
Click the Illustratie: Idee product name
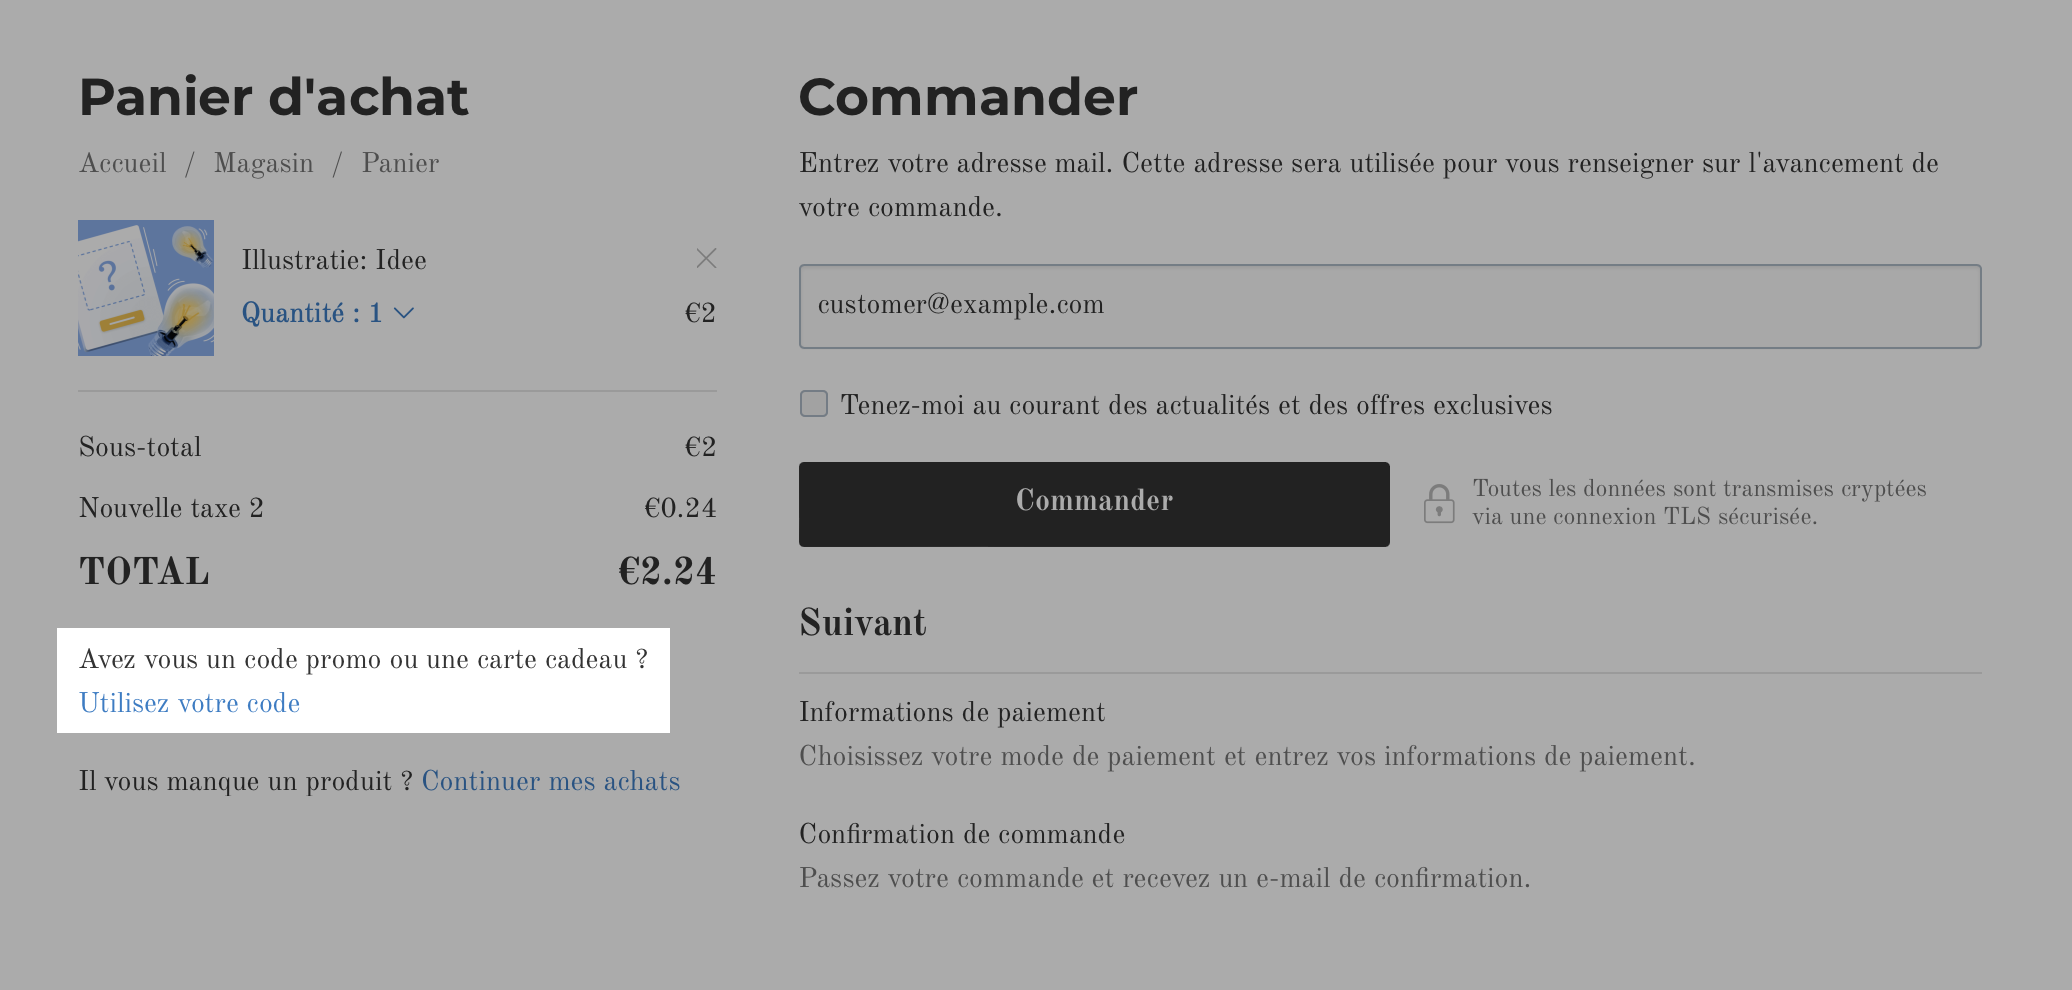334,260
